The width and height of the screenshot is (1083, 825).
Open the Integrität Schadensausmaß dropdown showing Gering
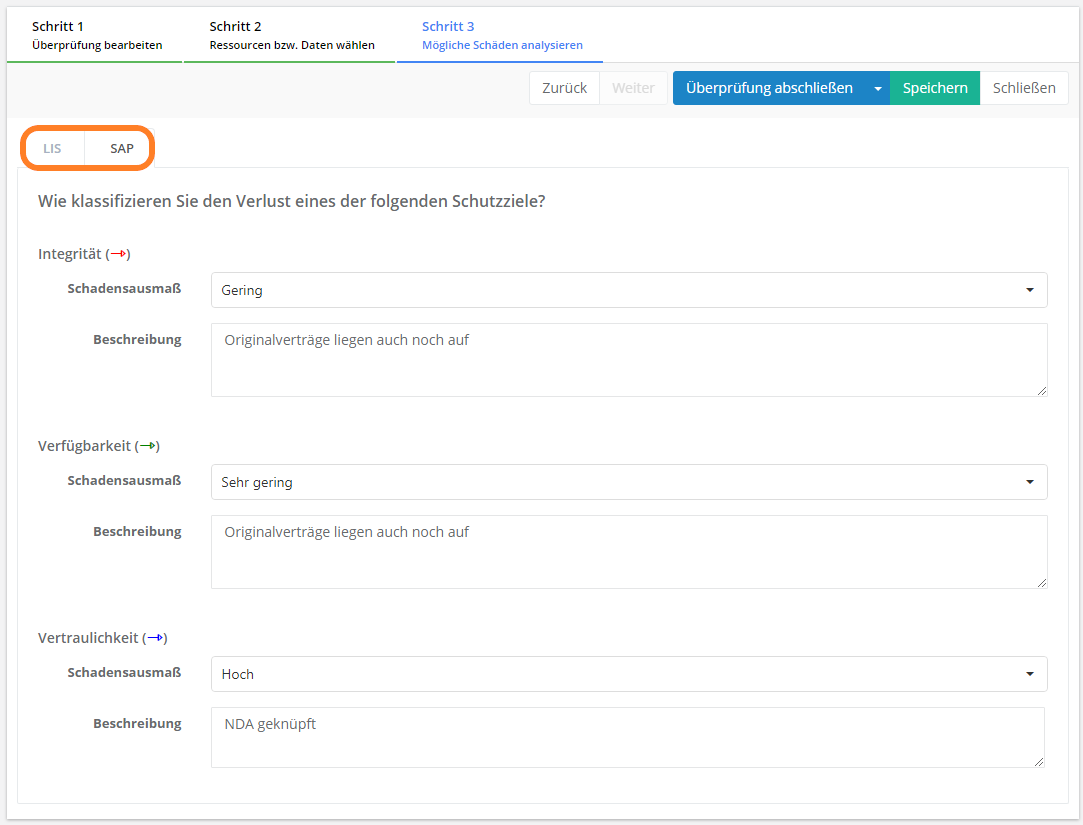(x=629, y=290)
